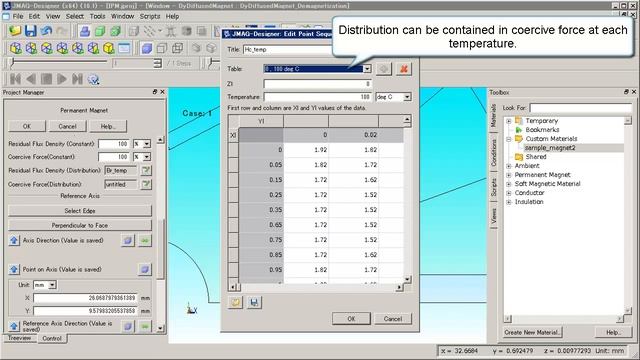Click the Look For search field
The height and width of the screenshot is (360, 640).
pos(580,108)
